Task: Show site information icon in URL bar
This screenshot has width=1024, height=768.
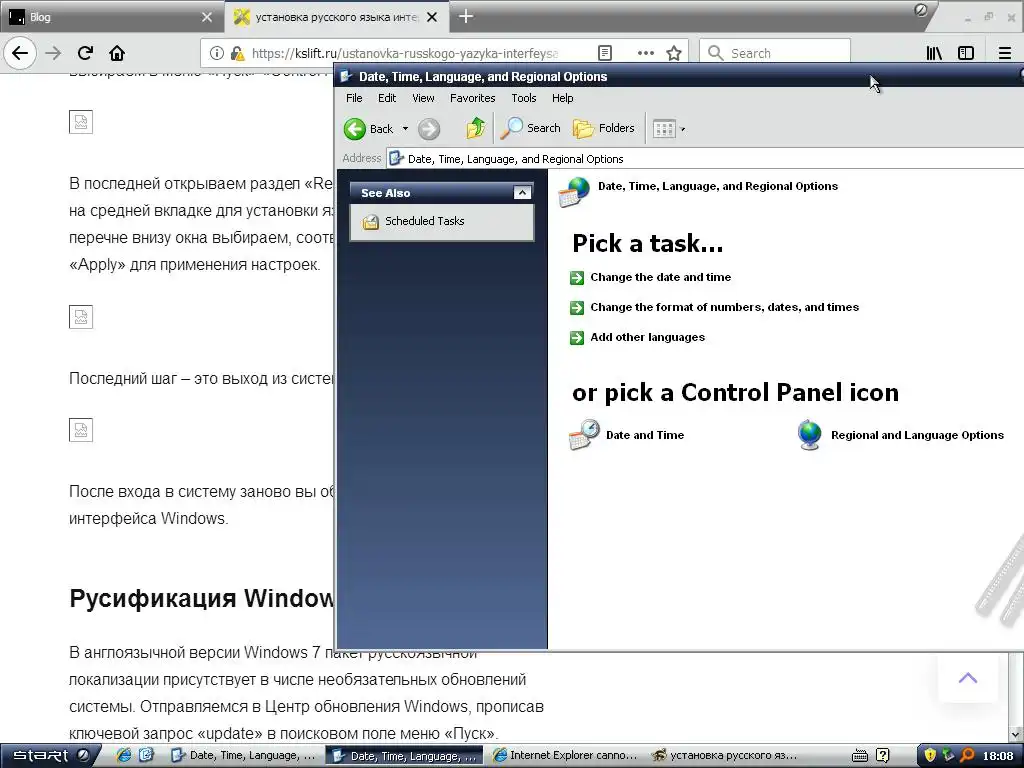Action: tap(217, 53)
